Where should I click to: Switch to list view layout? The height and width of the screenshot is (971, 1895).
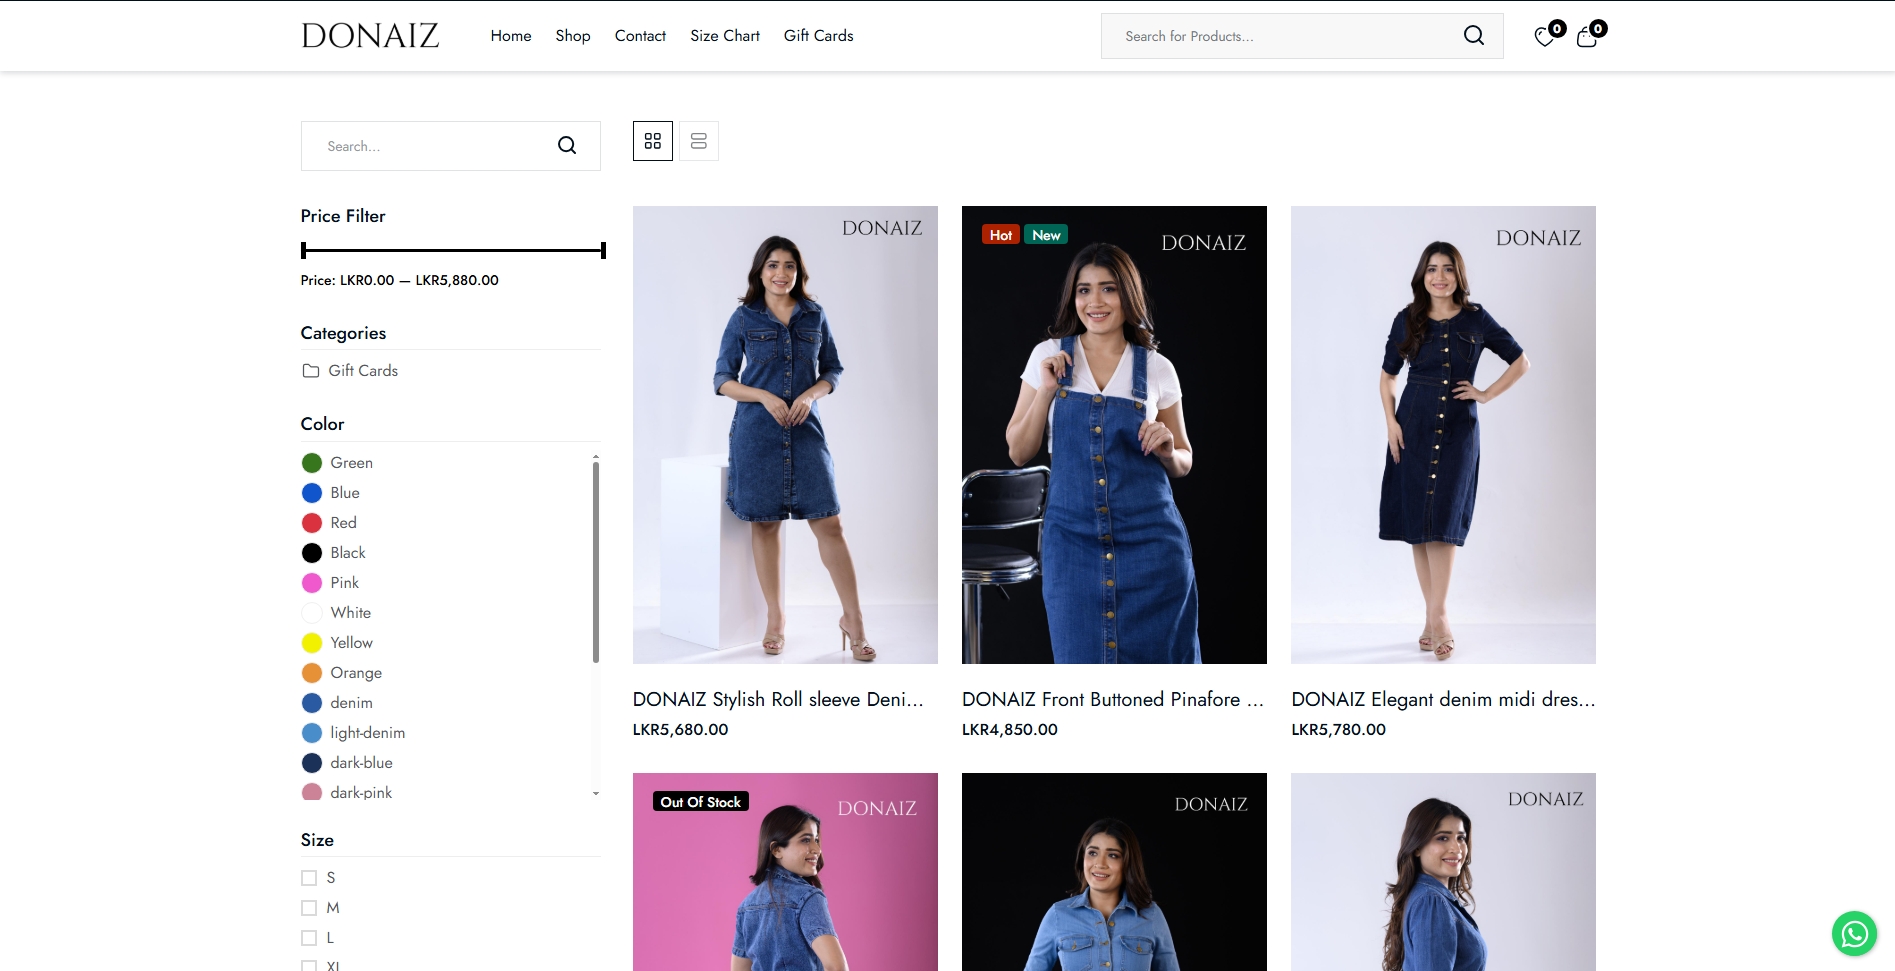pyautogui.click(x=699, y=141)
